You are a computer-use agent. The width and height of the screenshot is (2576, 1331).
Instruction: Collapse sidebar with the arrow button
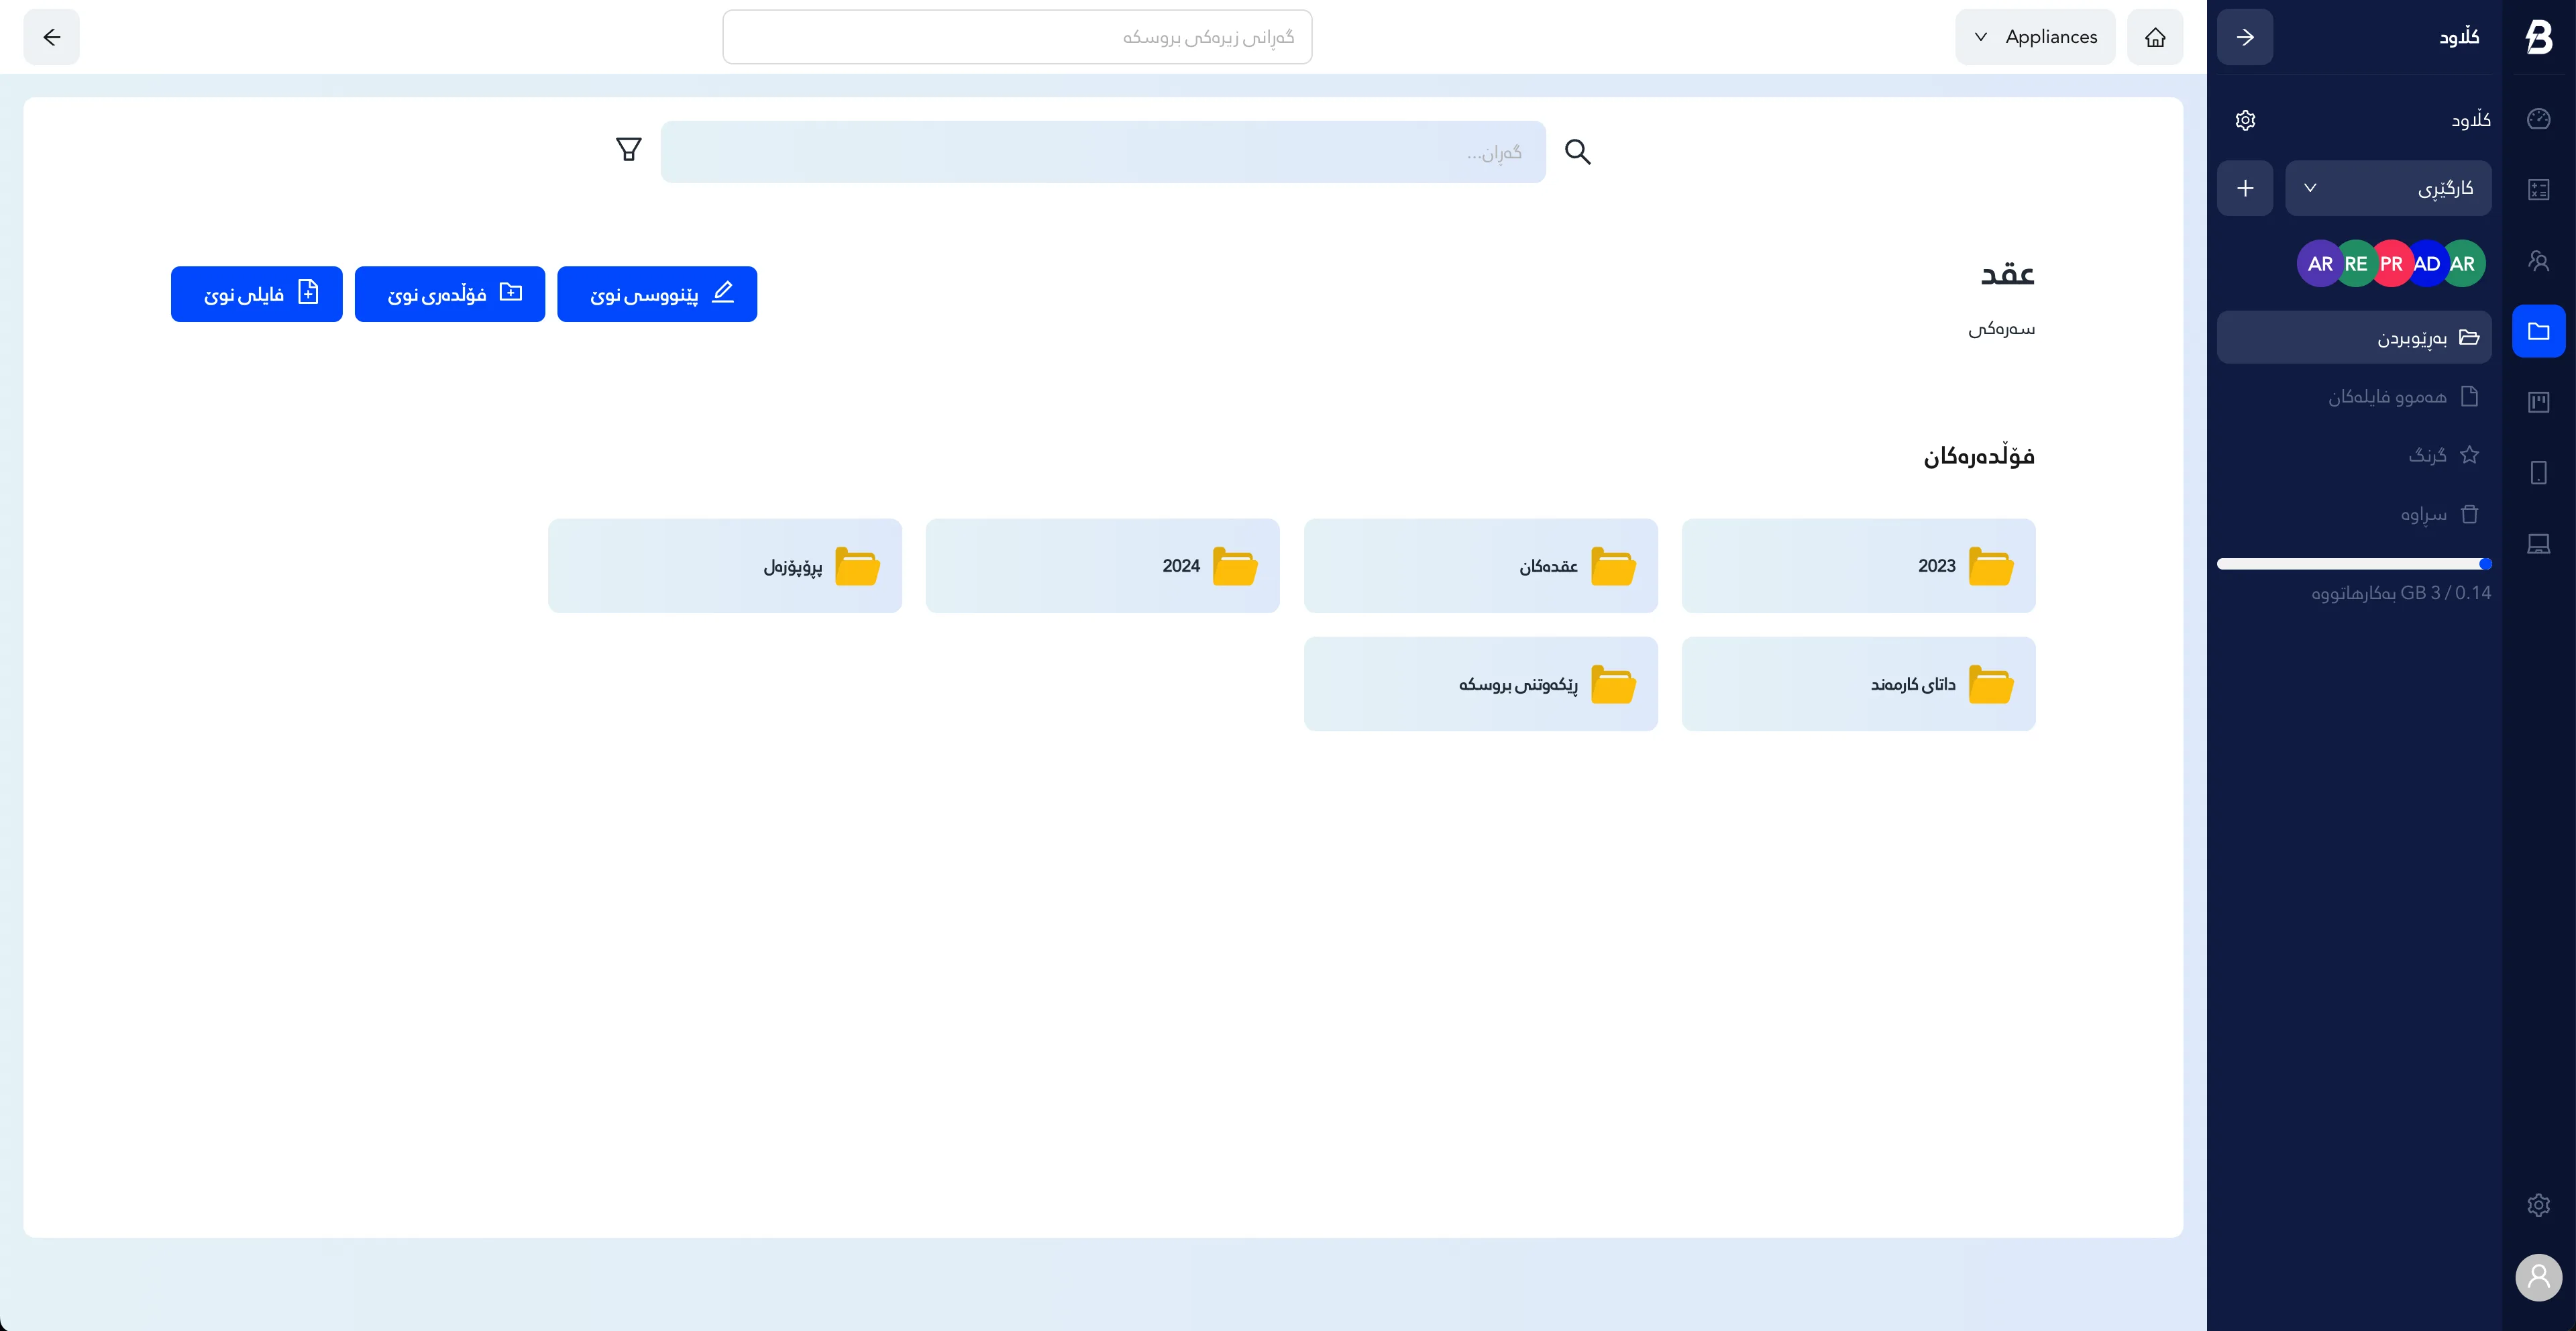click(x=2245, y=37)
